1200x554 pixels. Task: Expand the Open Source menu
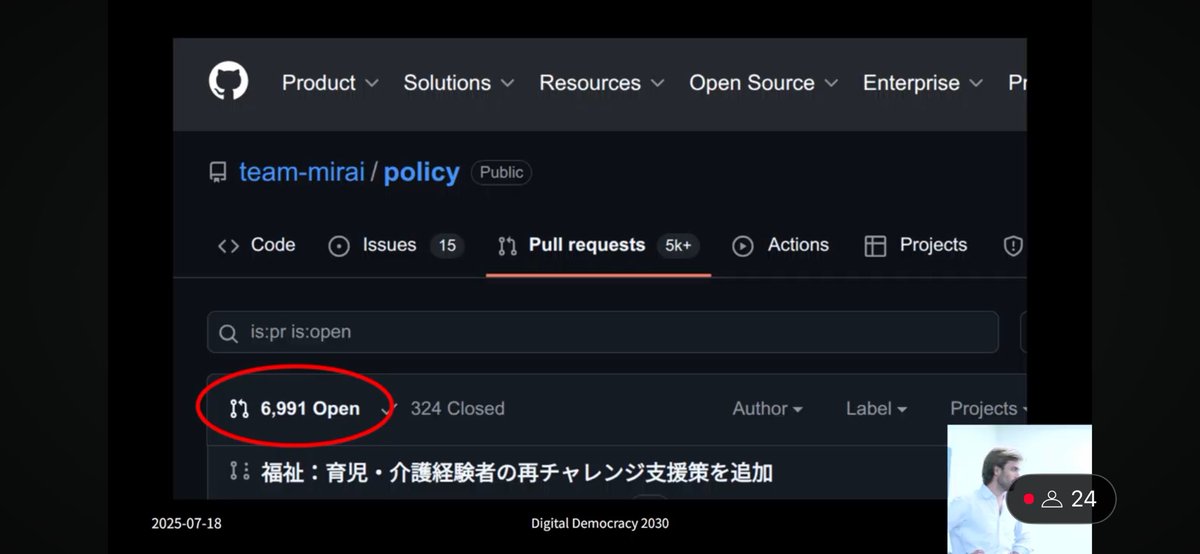(x=764, y=83)
